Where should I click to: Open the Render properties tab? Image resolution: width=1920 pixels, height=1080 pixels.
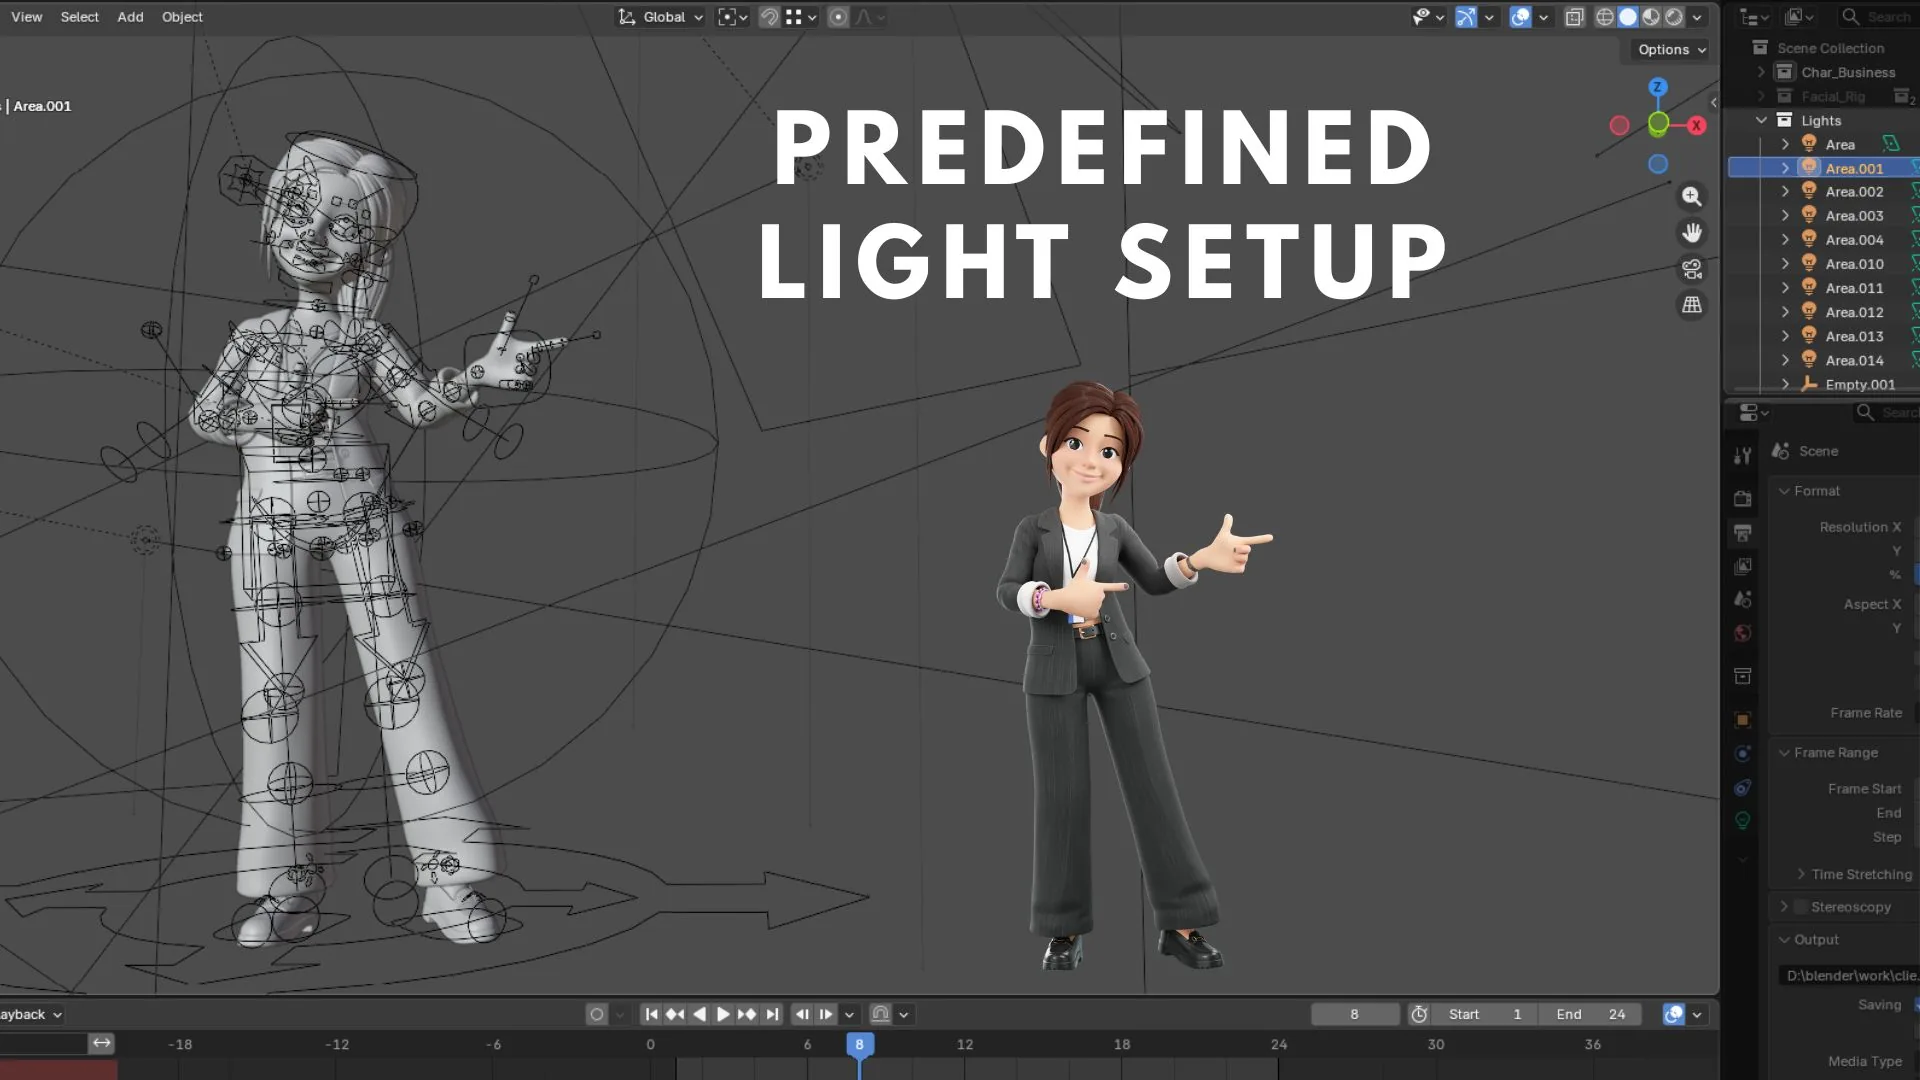[1742, 498]
